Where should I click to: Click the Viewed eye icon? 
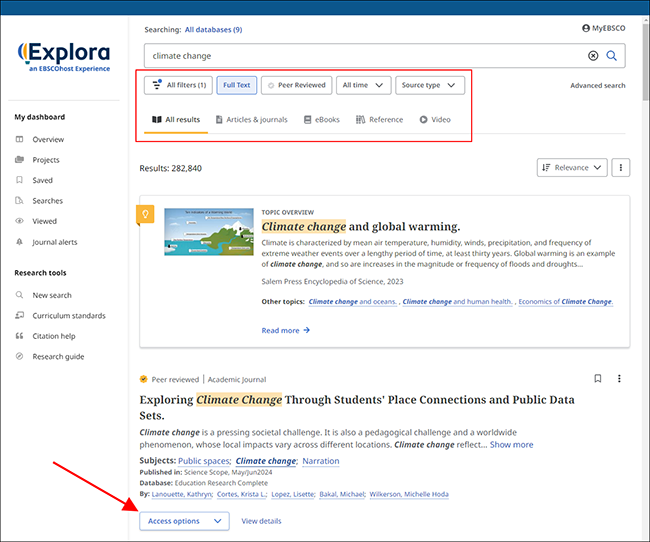19,221
